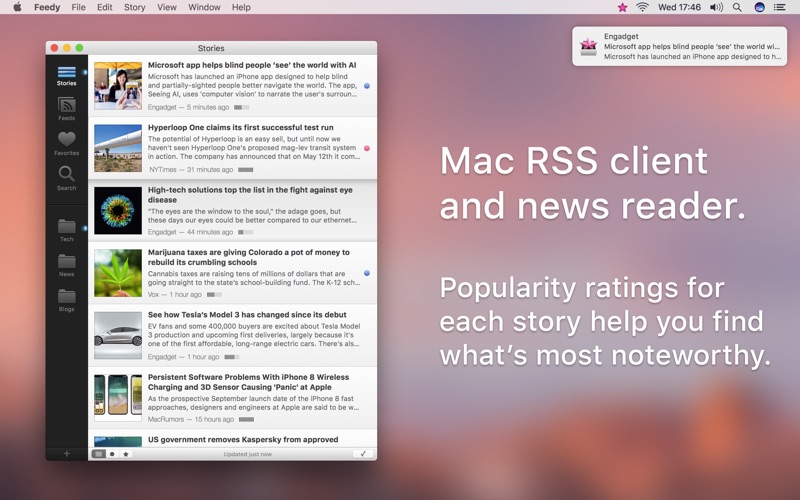Open Notification Center from the menu bar
800x500 pixels.
[x=780, y=7]
